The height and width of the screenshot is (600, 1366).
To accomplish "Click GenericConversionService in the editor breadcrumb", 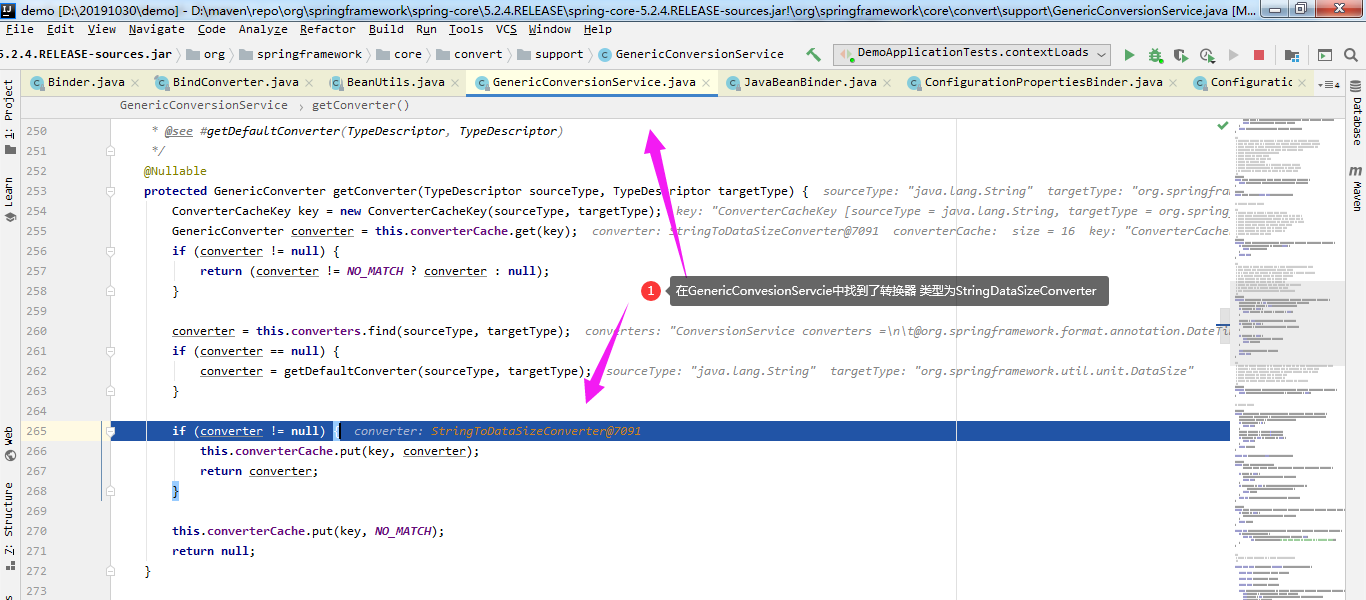I will 204,105.
